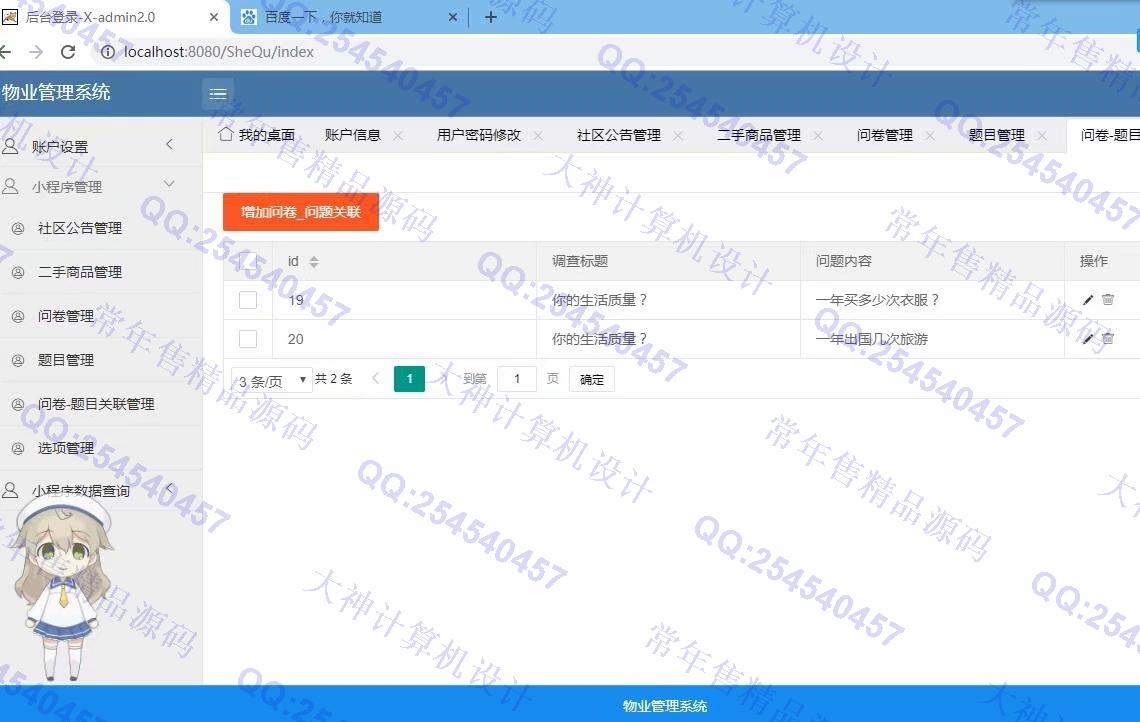Screen dimensions: 1140x722
Task: Click 确定 pagination confirm button
Action: [x=592, y=380]
